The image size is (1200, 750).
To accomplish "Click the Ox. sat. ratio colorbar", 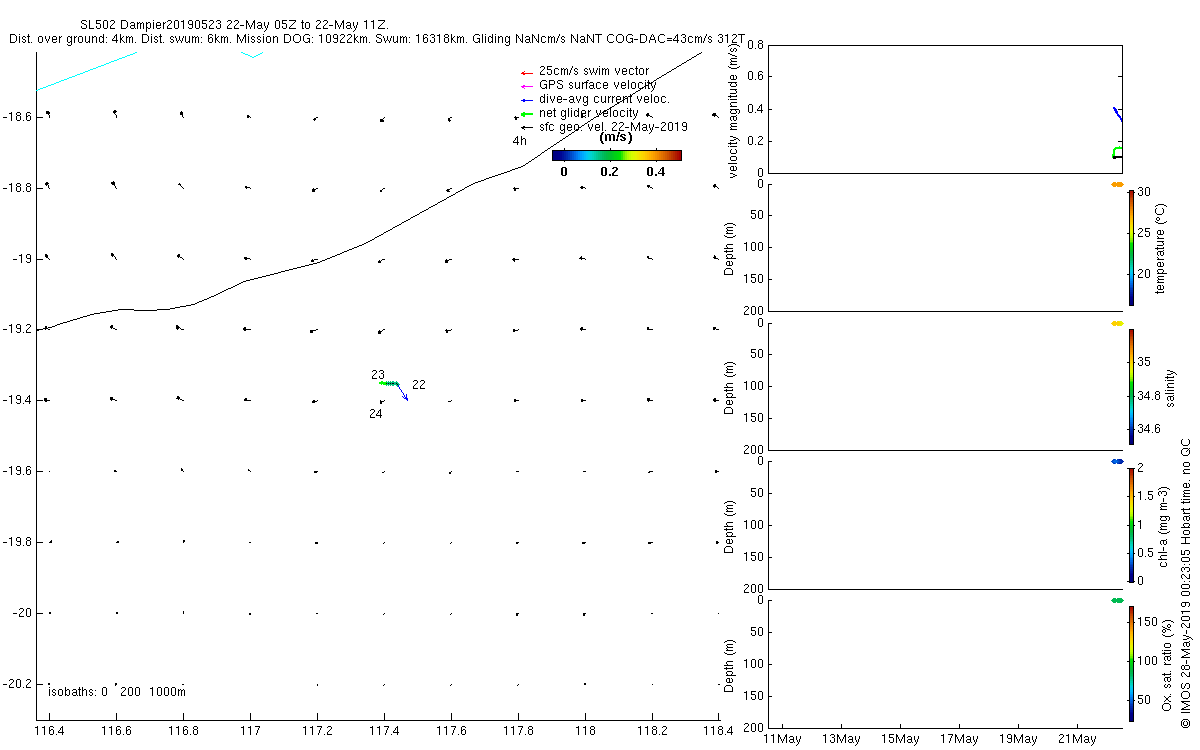I will (x=1131, y=663).
